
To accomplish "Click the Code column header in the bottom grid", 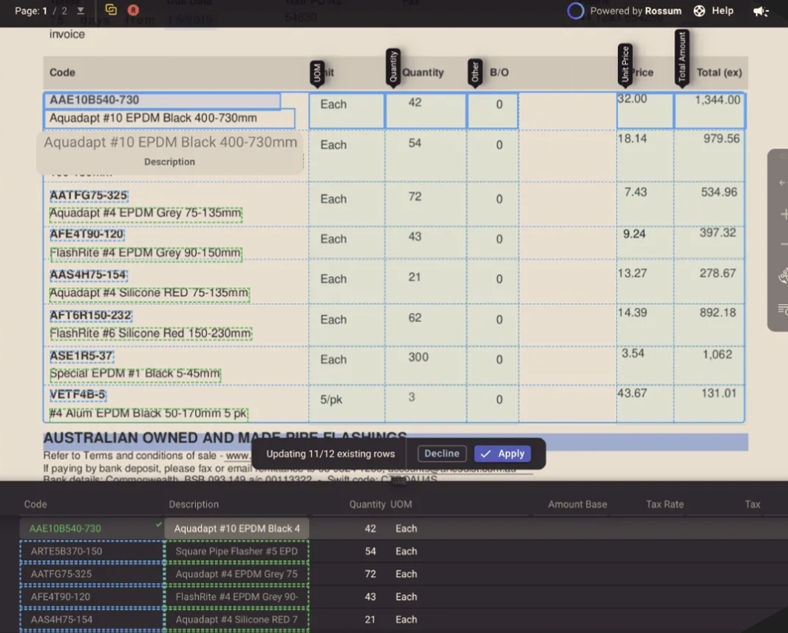I will 35,504.
